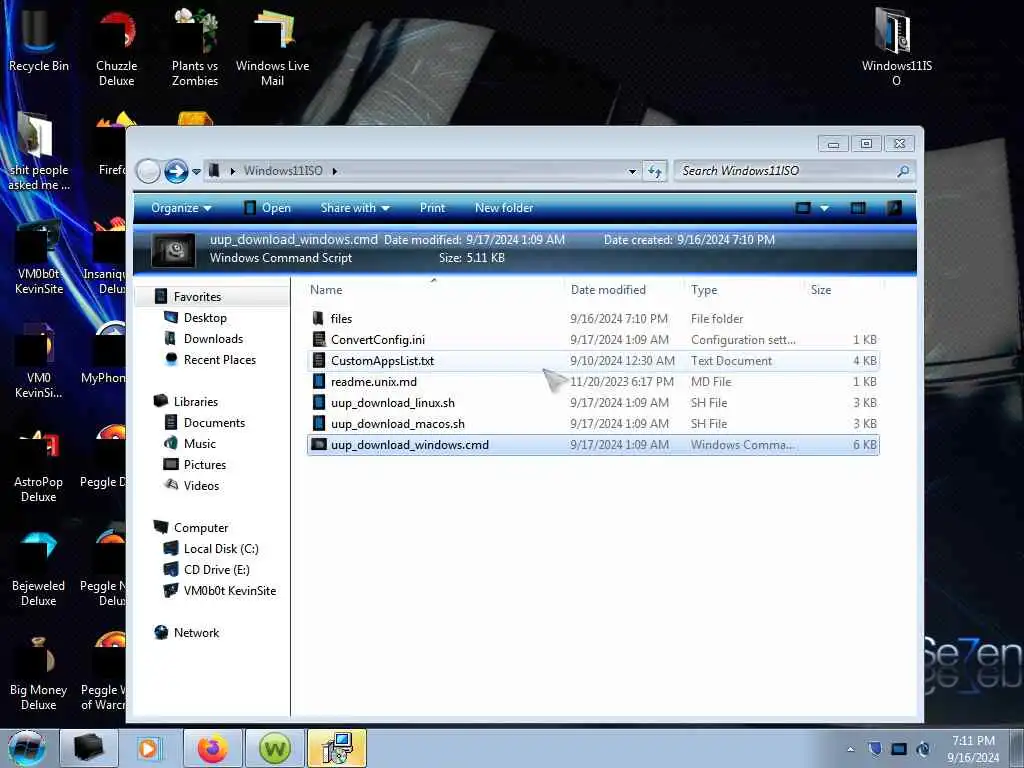Open the view options dropdown arrow
This screenshot has width=1024, height=768.
(x=824, y=208)
